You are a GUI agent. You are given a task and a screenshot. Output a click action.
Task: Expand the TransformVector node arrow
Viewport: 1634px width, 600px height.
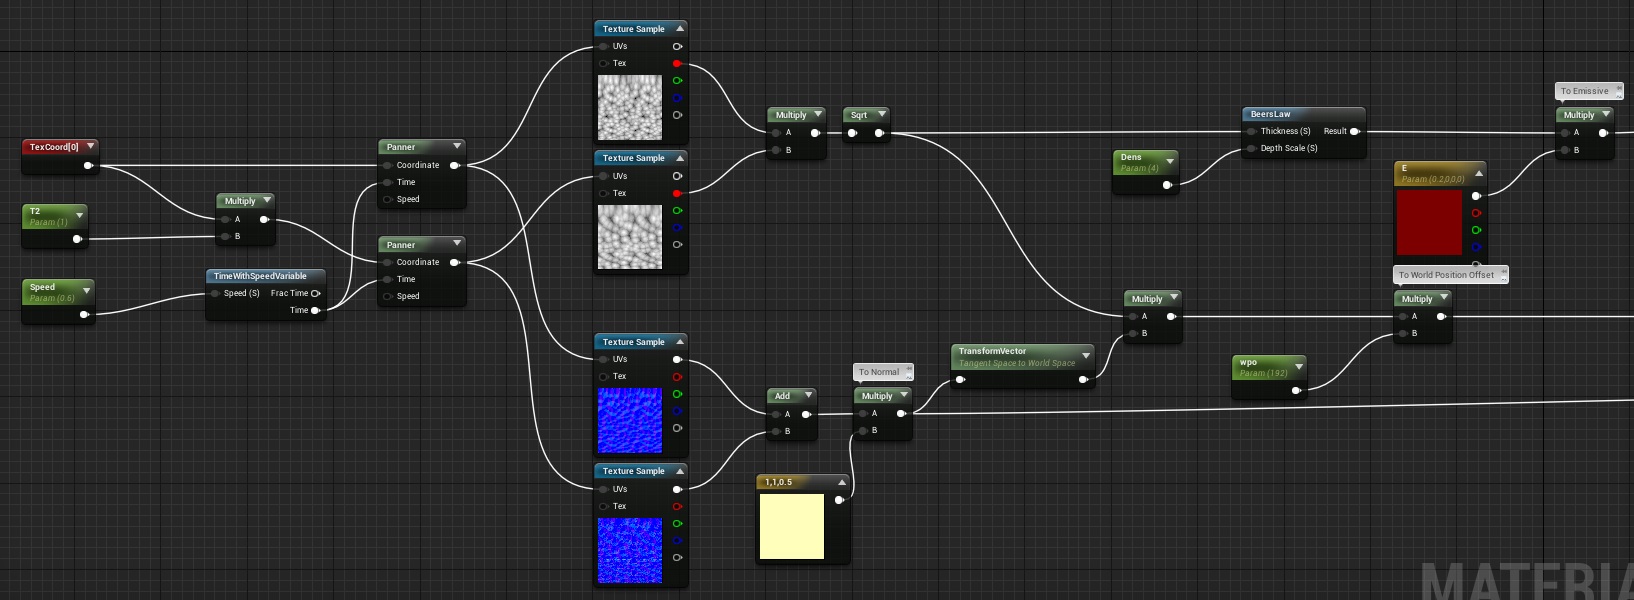pyautogui.click(x=1086, y=356)
